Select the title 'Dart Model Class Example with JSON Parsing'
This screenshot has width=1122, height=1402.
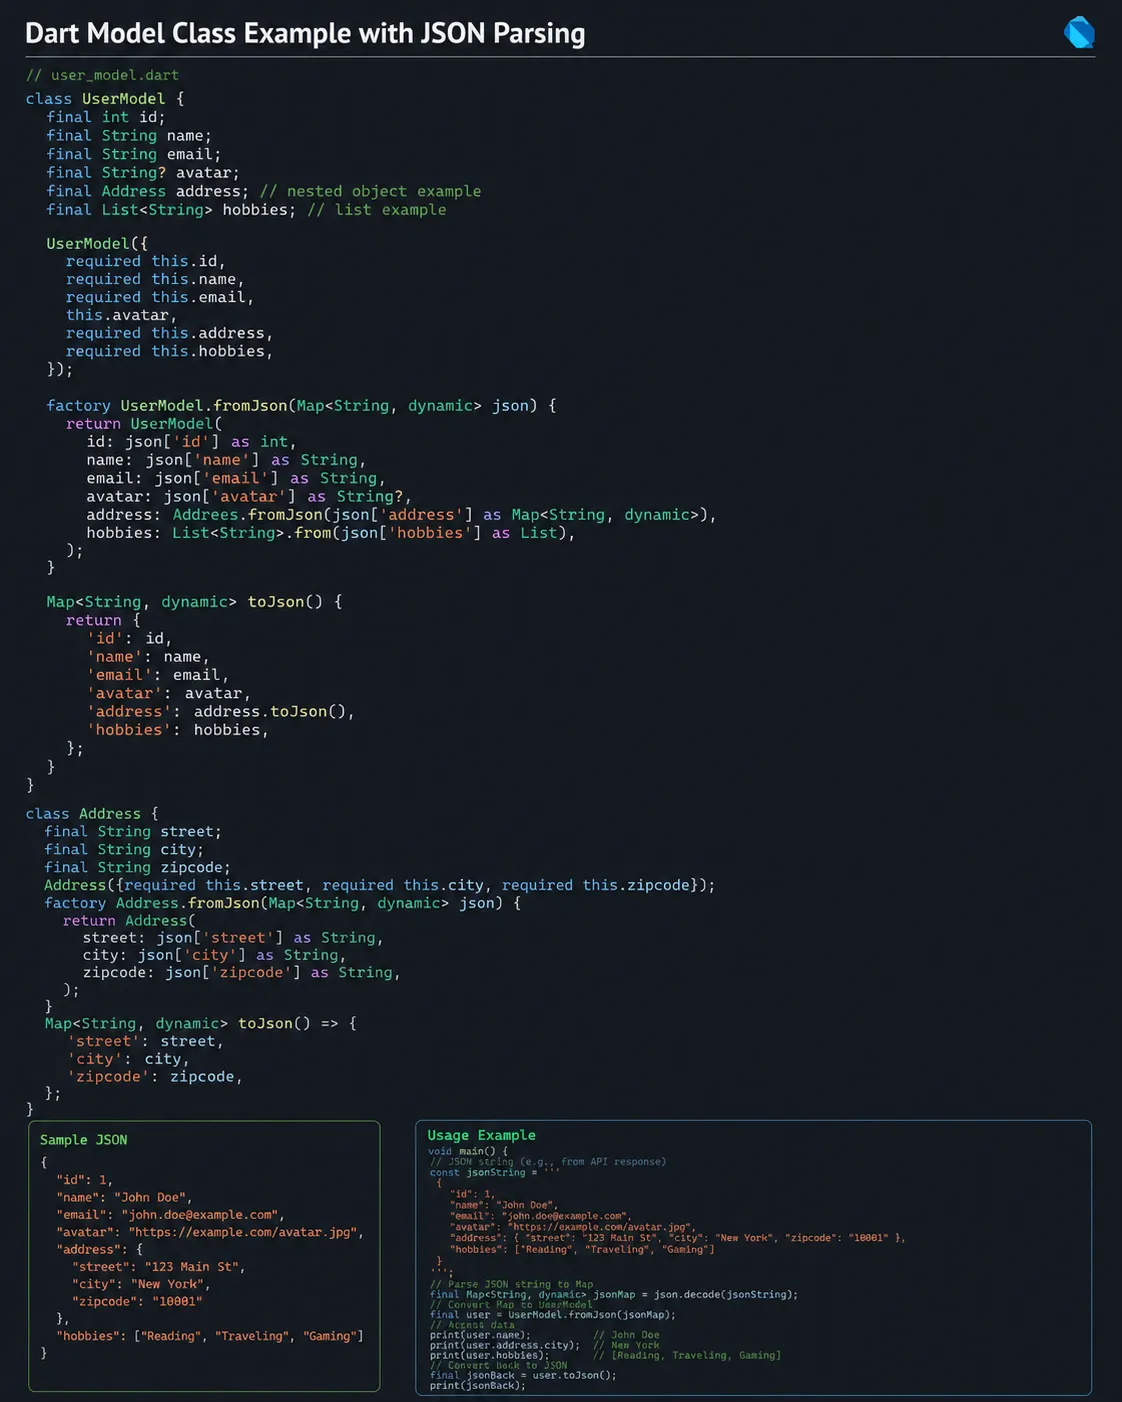pos(305,33)
